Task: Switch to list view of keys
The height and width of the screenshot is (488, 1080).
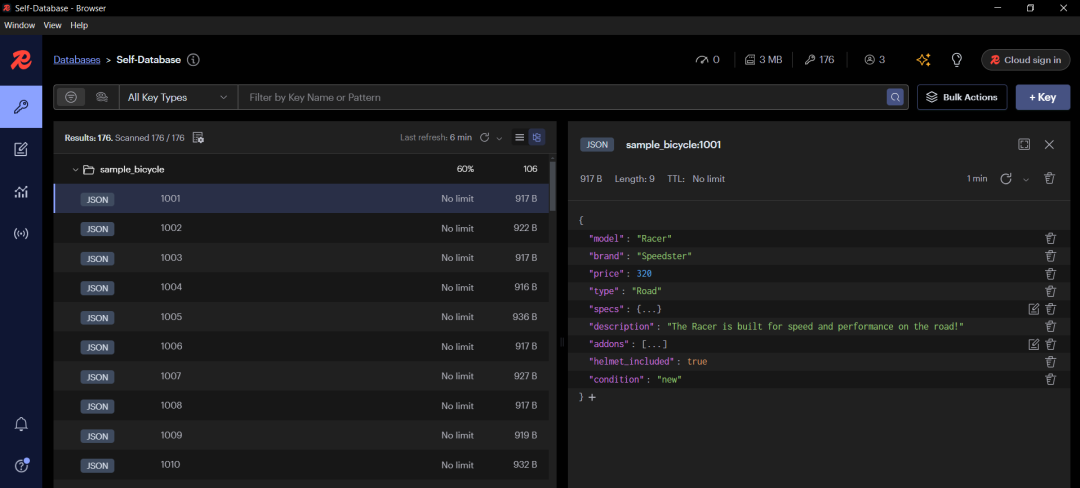Action: [x=519, y=137]
